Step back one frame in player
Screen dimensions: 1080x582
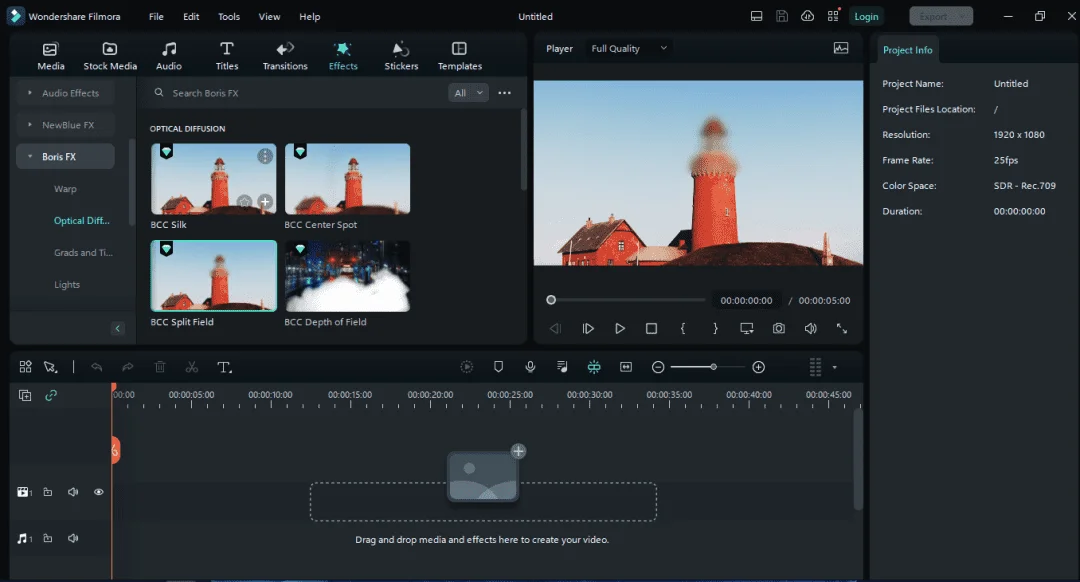[555, 329]
